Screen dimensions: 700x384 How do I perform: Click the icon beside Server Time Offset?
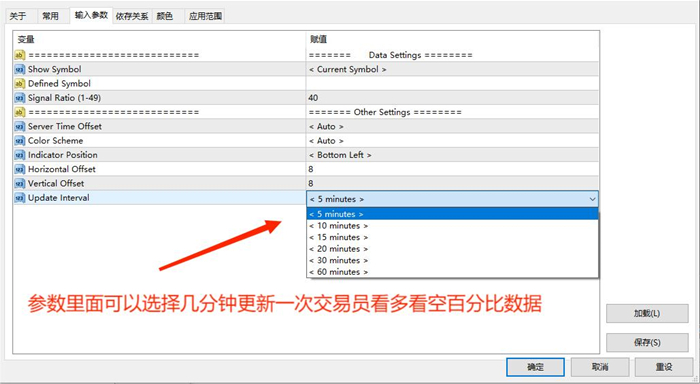pos(20,126)
